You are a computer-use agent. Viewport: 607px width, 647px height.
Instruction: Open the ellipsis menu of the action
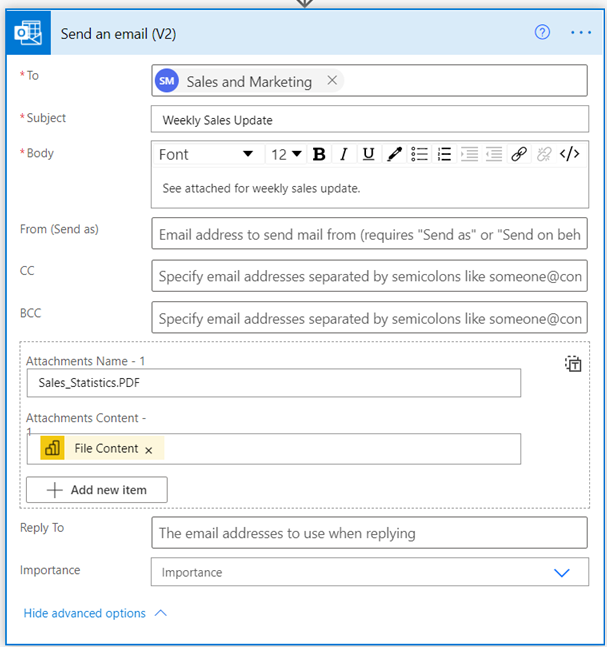581,33
